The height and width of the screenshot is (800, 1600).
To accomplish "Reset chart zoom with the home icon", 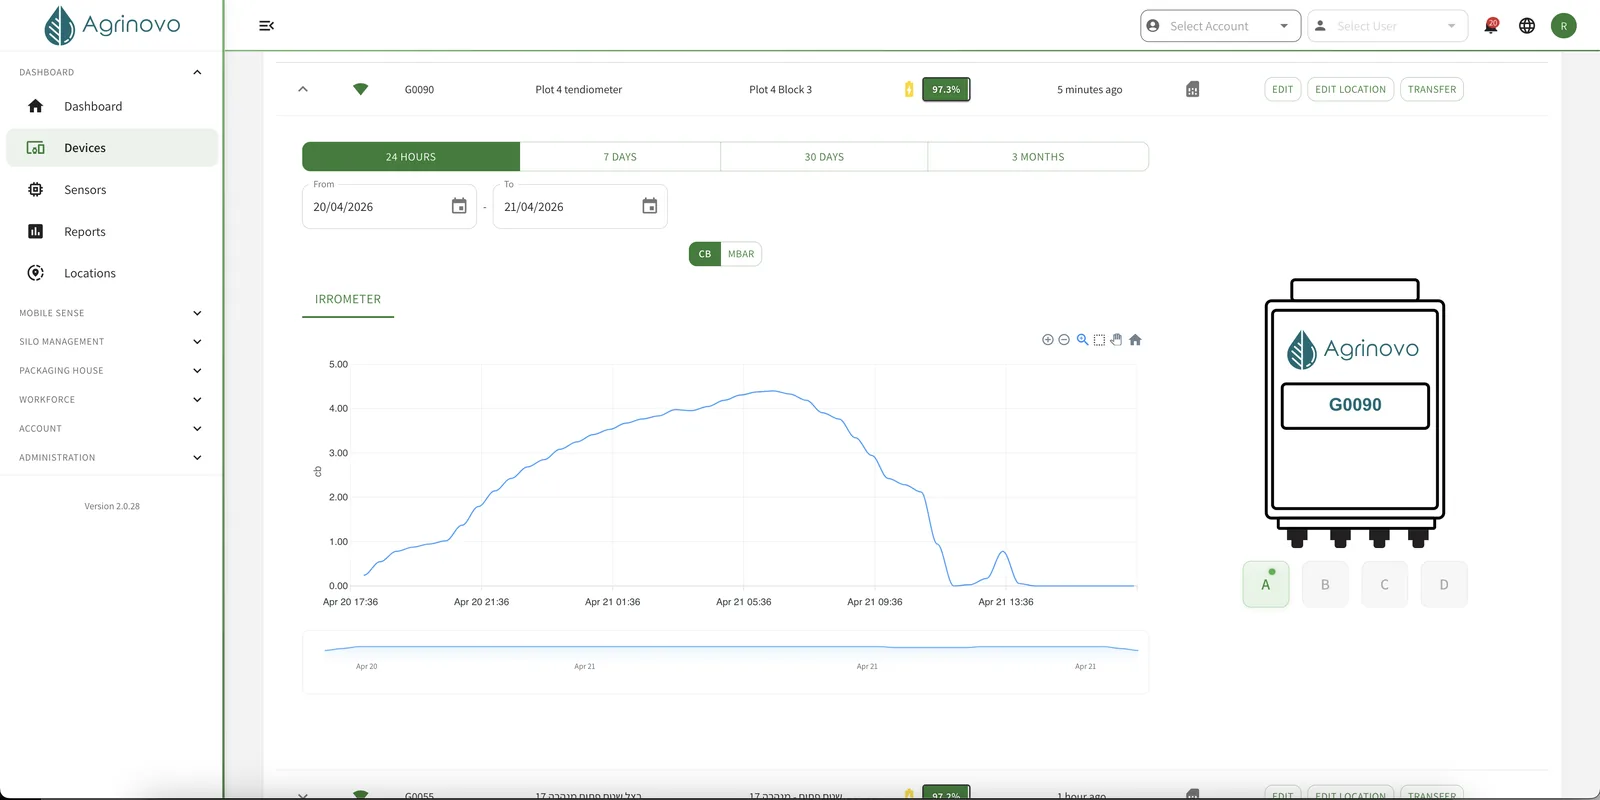I will (1135, 340).
